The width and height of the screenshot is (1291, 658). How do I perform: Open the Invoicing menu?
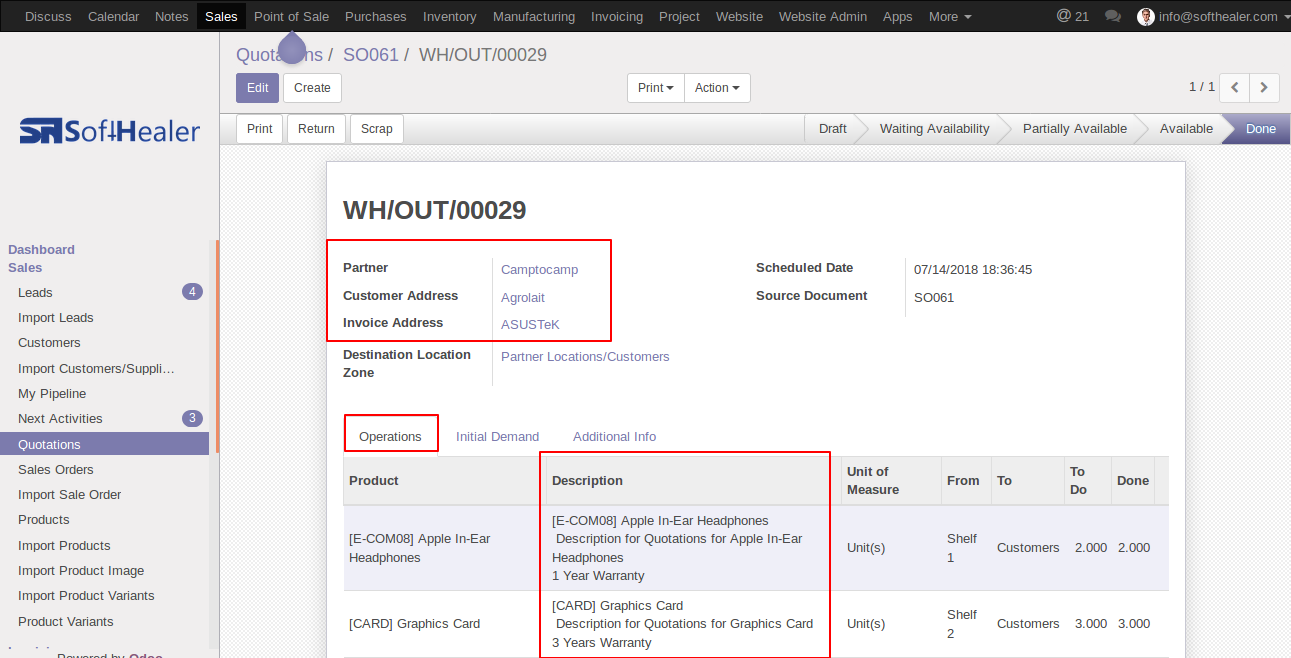(x=617, y=16)
